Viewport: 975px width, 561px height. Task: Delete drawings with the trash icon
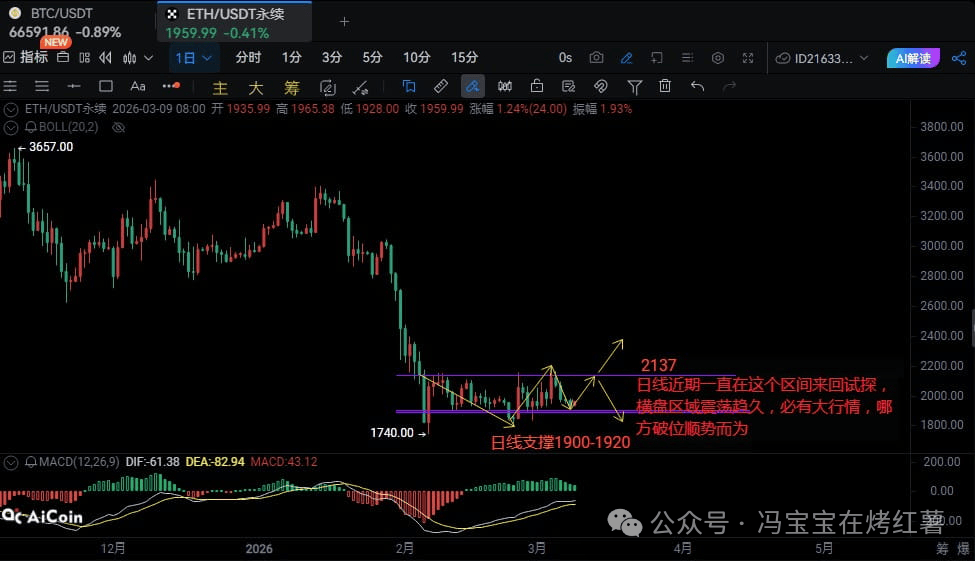pos(665,86)
